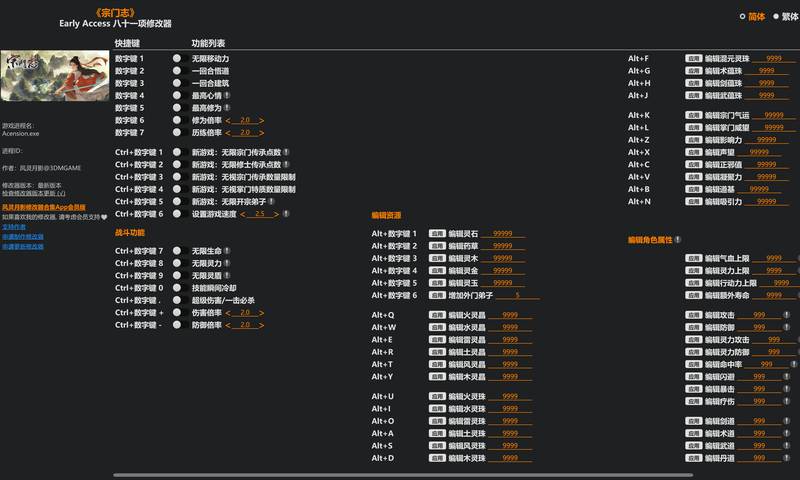Apply the 编辑混元灵珠 value with 应用
This screenshot has height=480, width=800.
tap(693, 59)
